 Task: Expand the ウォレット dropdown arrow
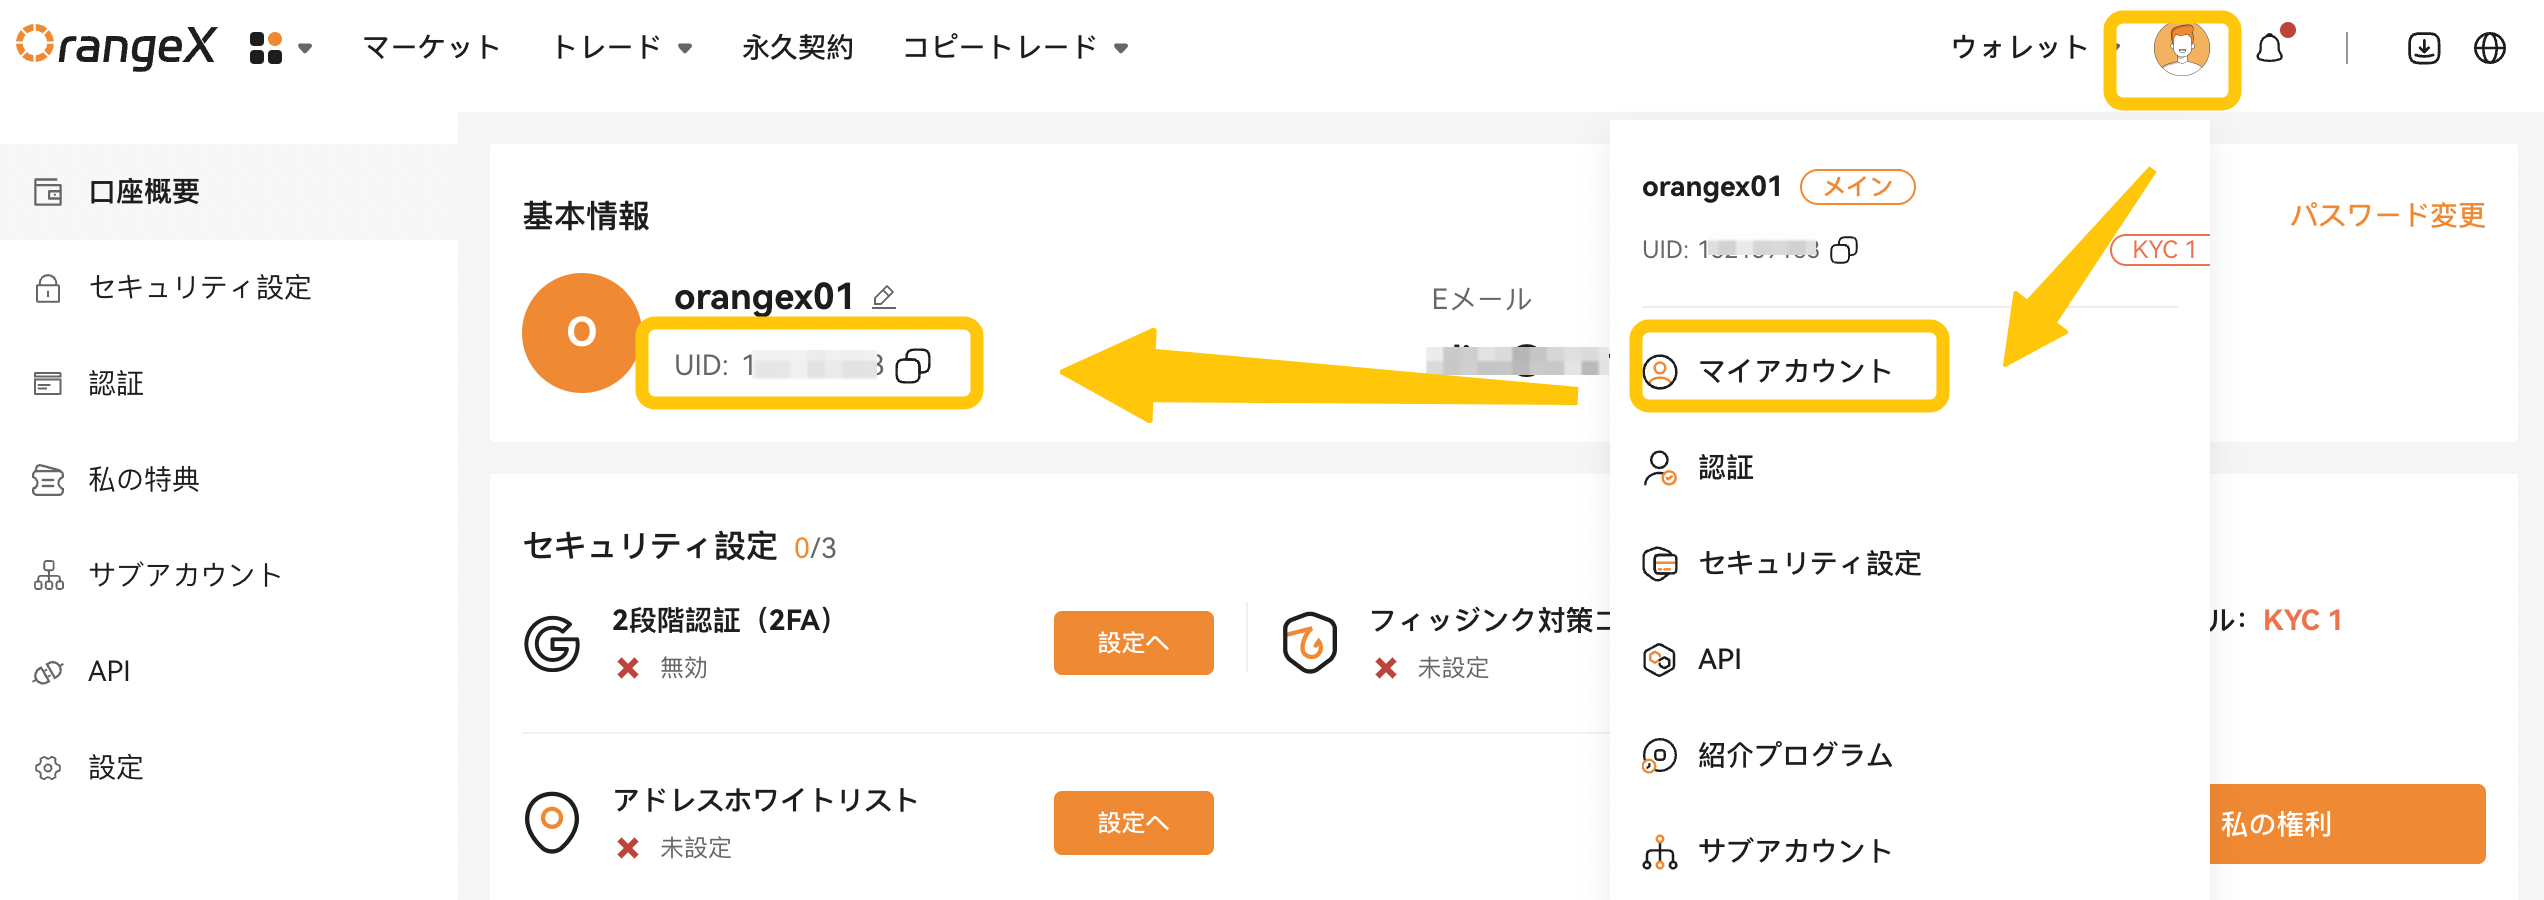[x=2117, y=47]
